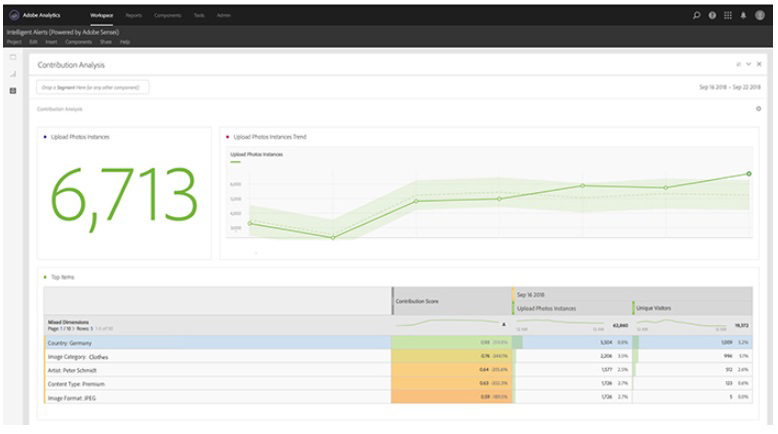The width and height of the screenshot is (778, 434).
Task: Switch to the Reports tab
Action: pyautogui.click(x=133, y=16)
